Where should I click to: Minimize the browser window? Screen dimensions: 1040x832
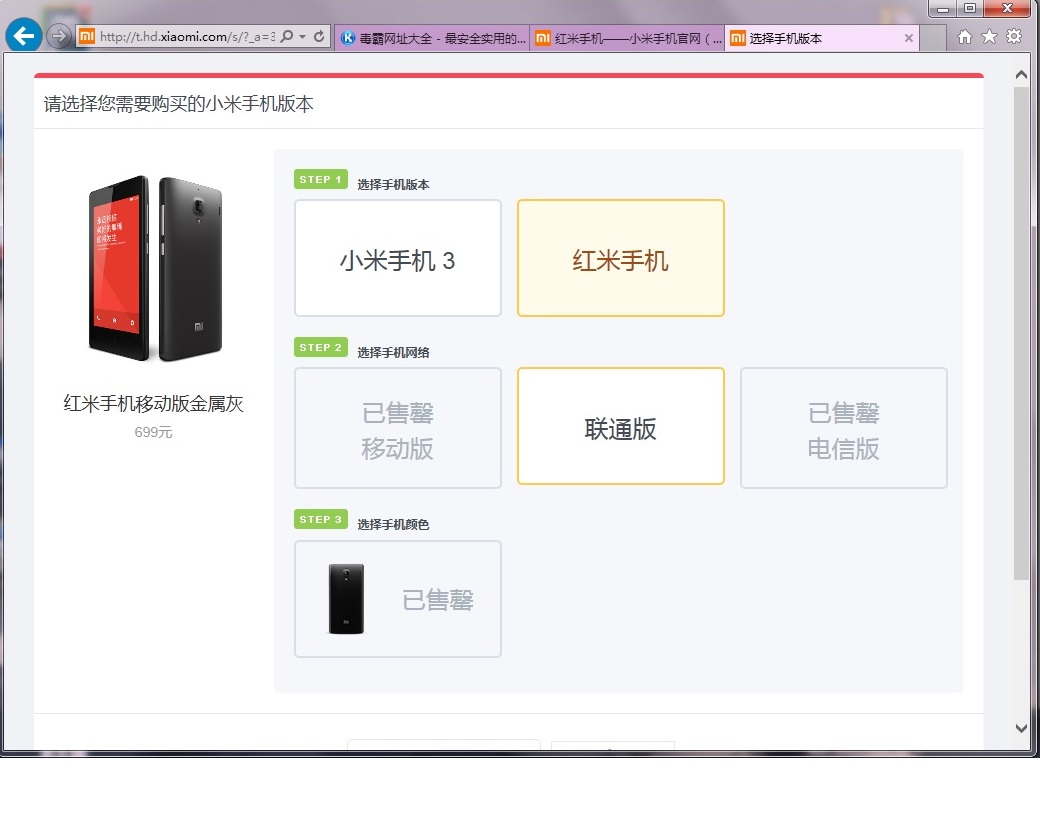pos(942,9)
